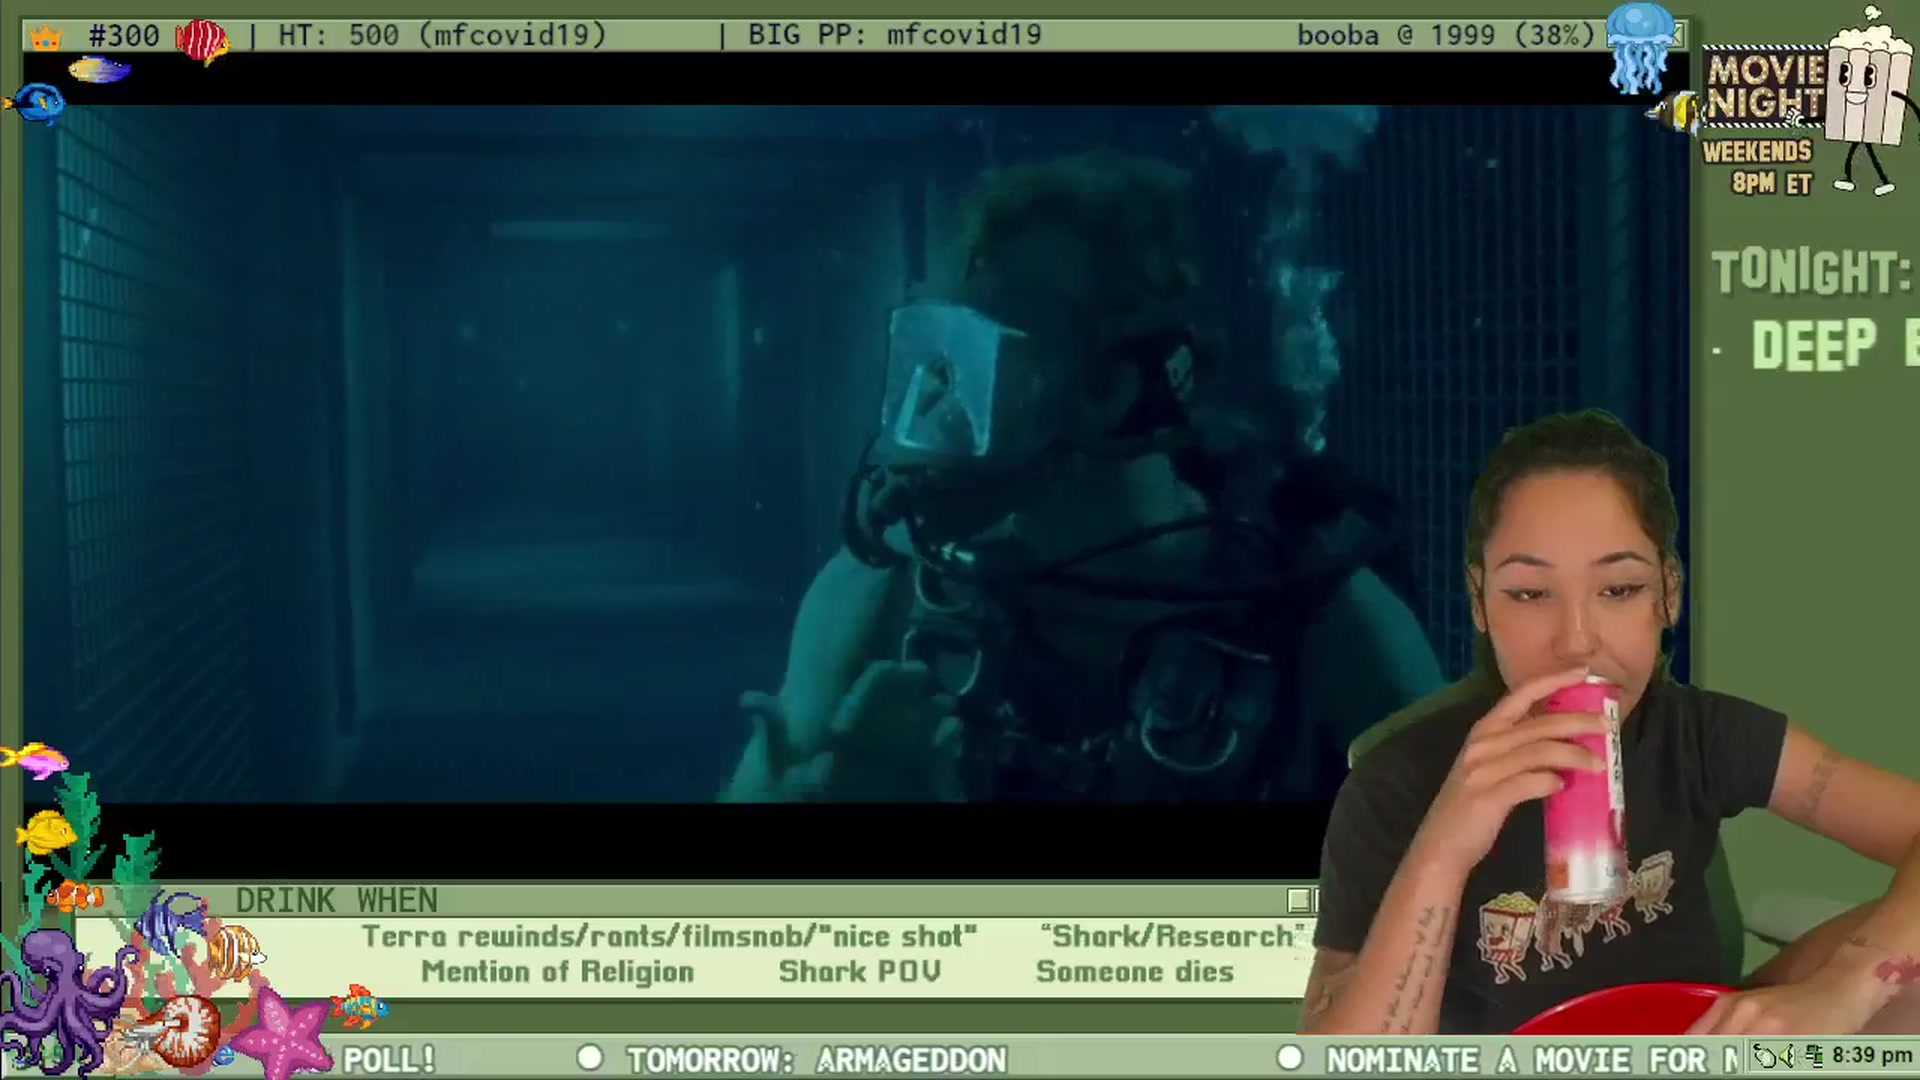Screen dimensions: 1920x1080
Task: Click "TOMORROW: ARMAGEDDON" in the ticker
Action: click(816, 1060)
